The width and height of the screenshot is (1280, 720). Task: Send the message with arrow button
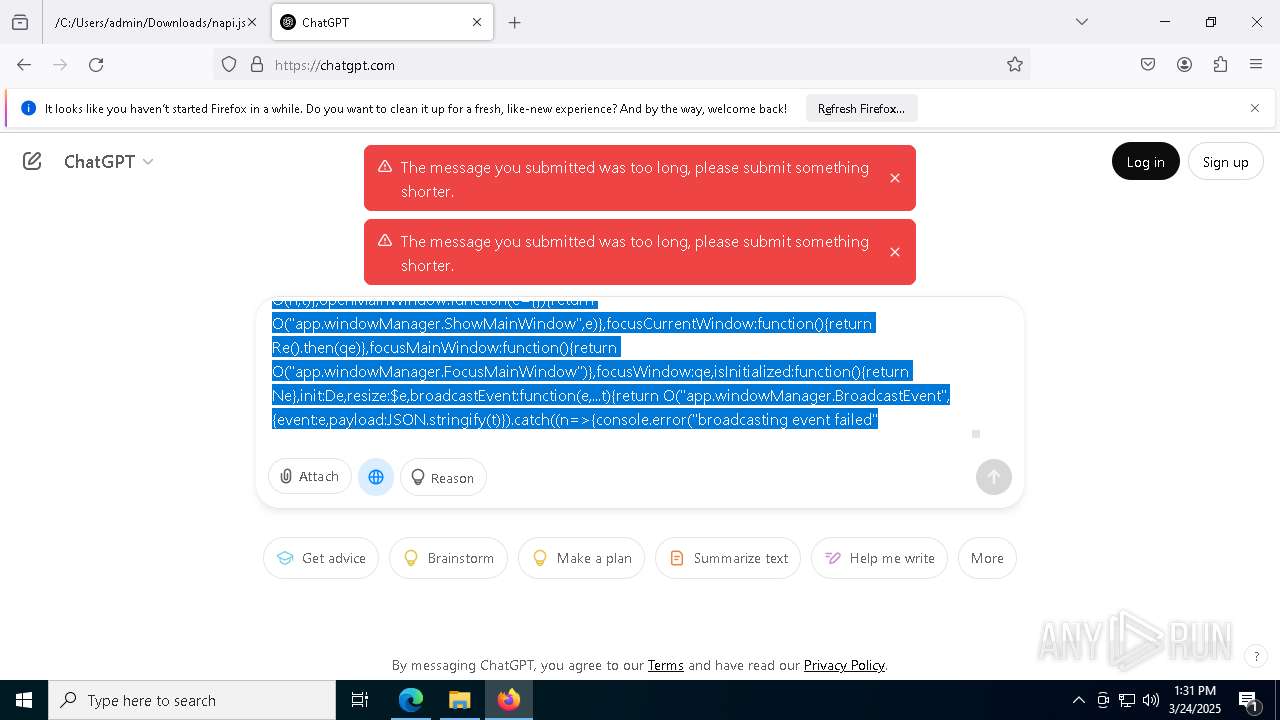994,477
